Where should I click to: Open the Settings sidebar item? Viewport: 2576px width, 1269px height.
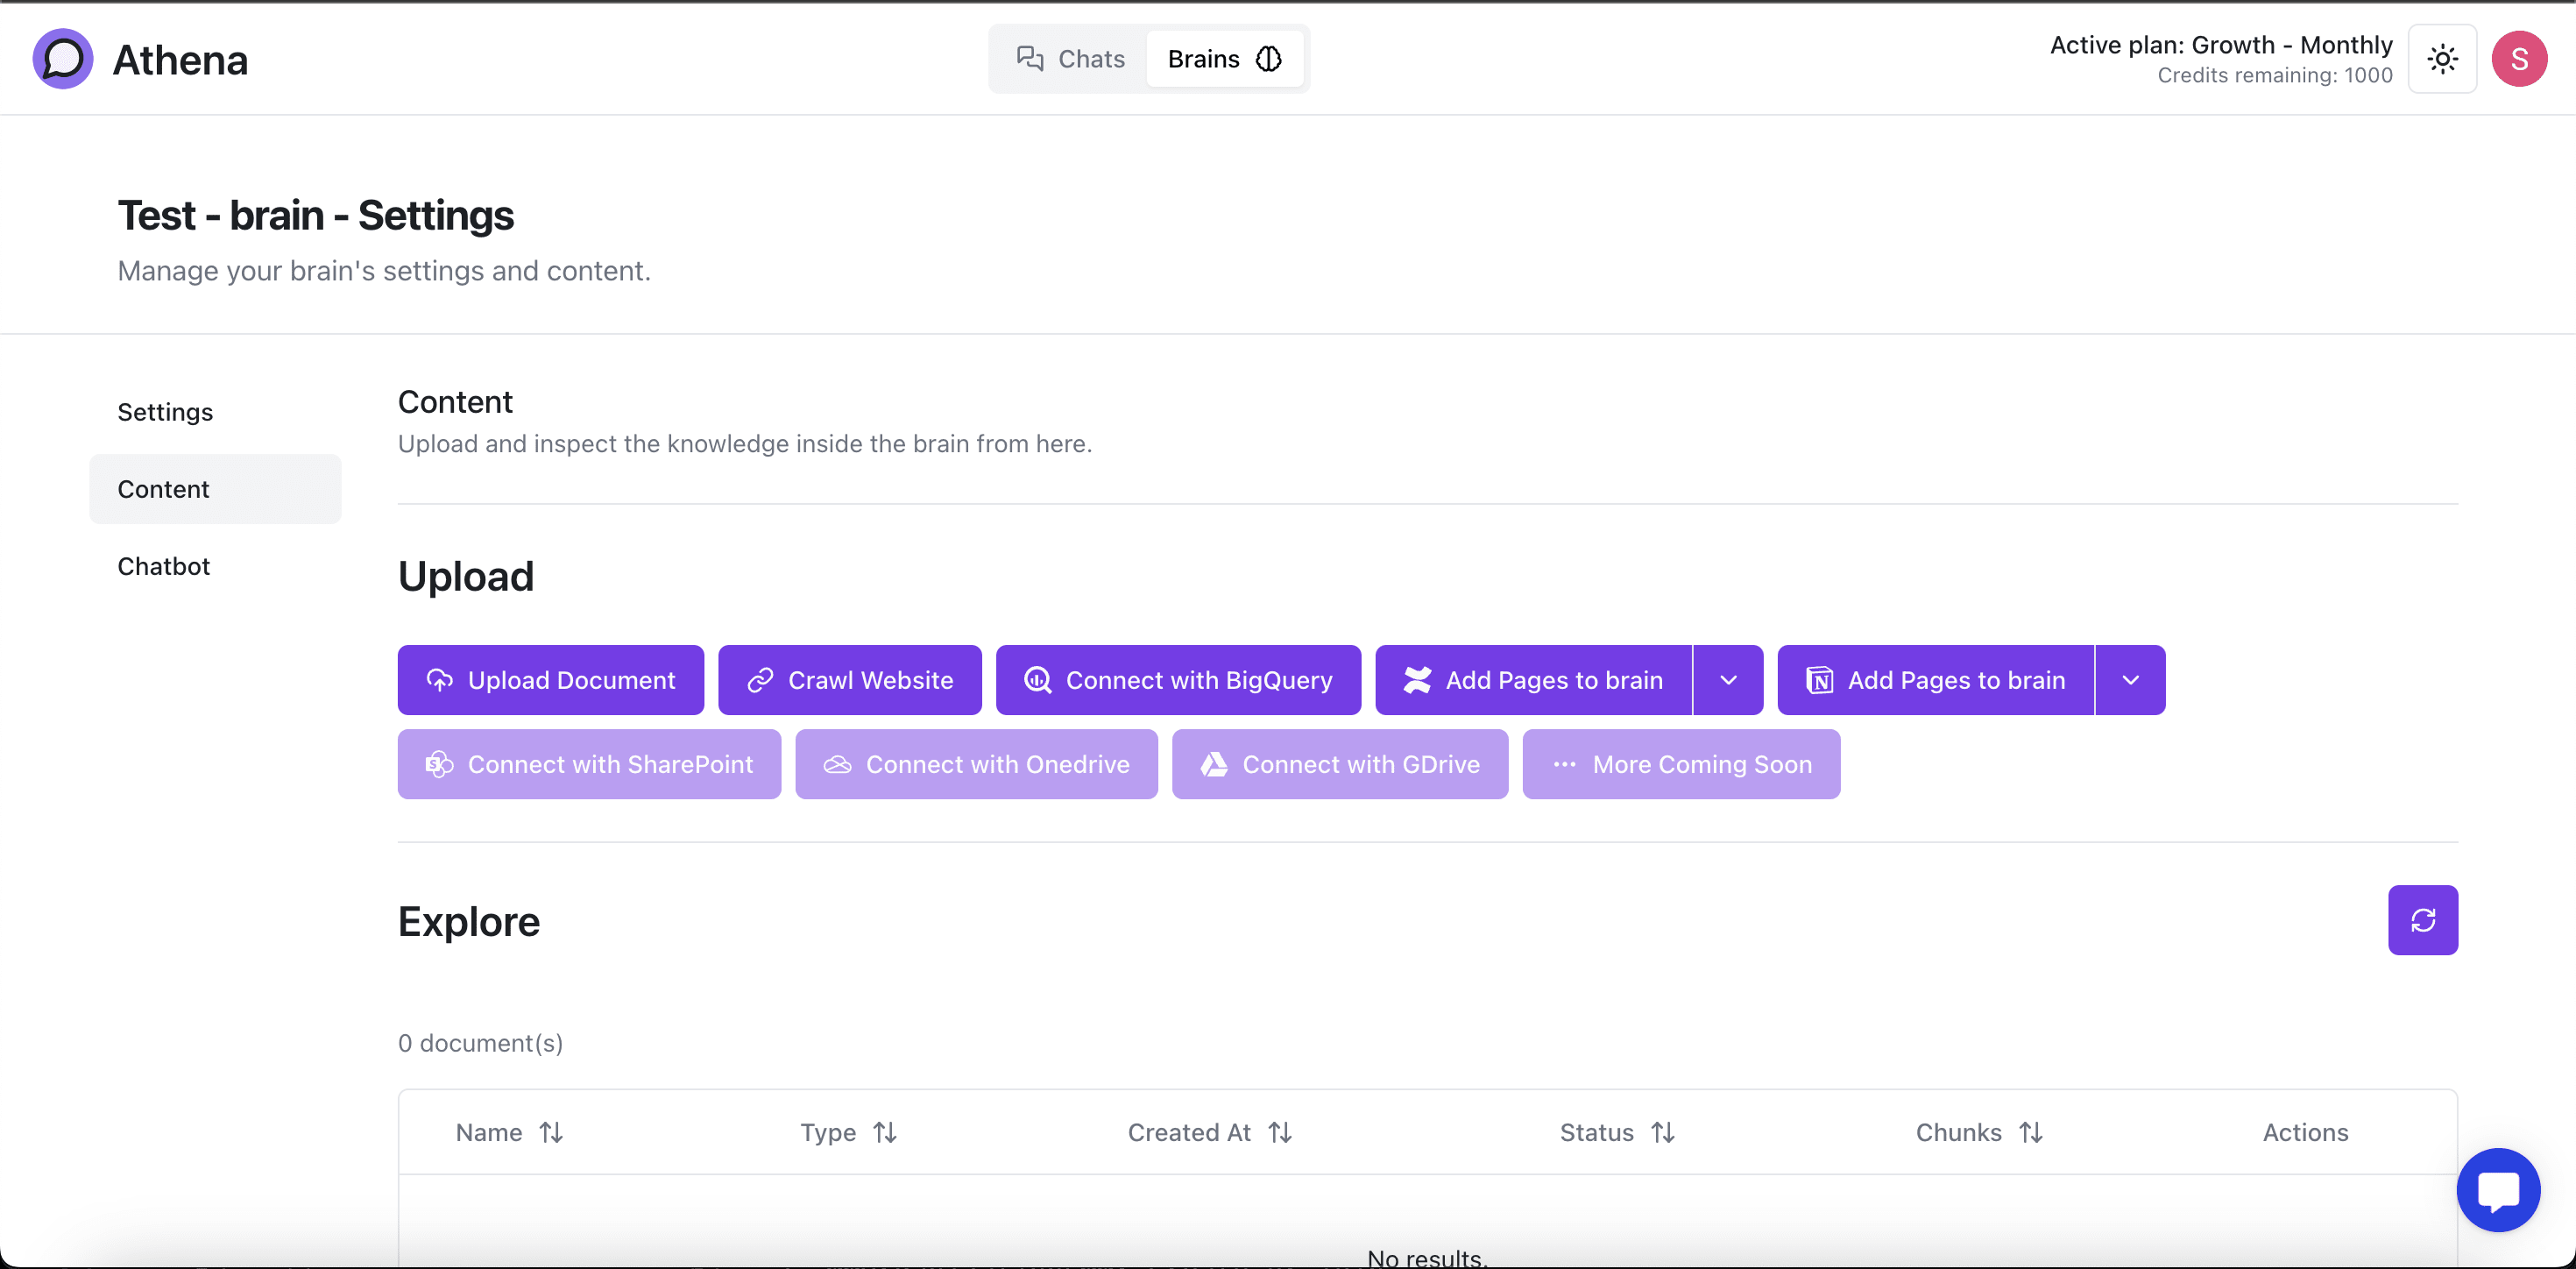click(x=165, y=412)
